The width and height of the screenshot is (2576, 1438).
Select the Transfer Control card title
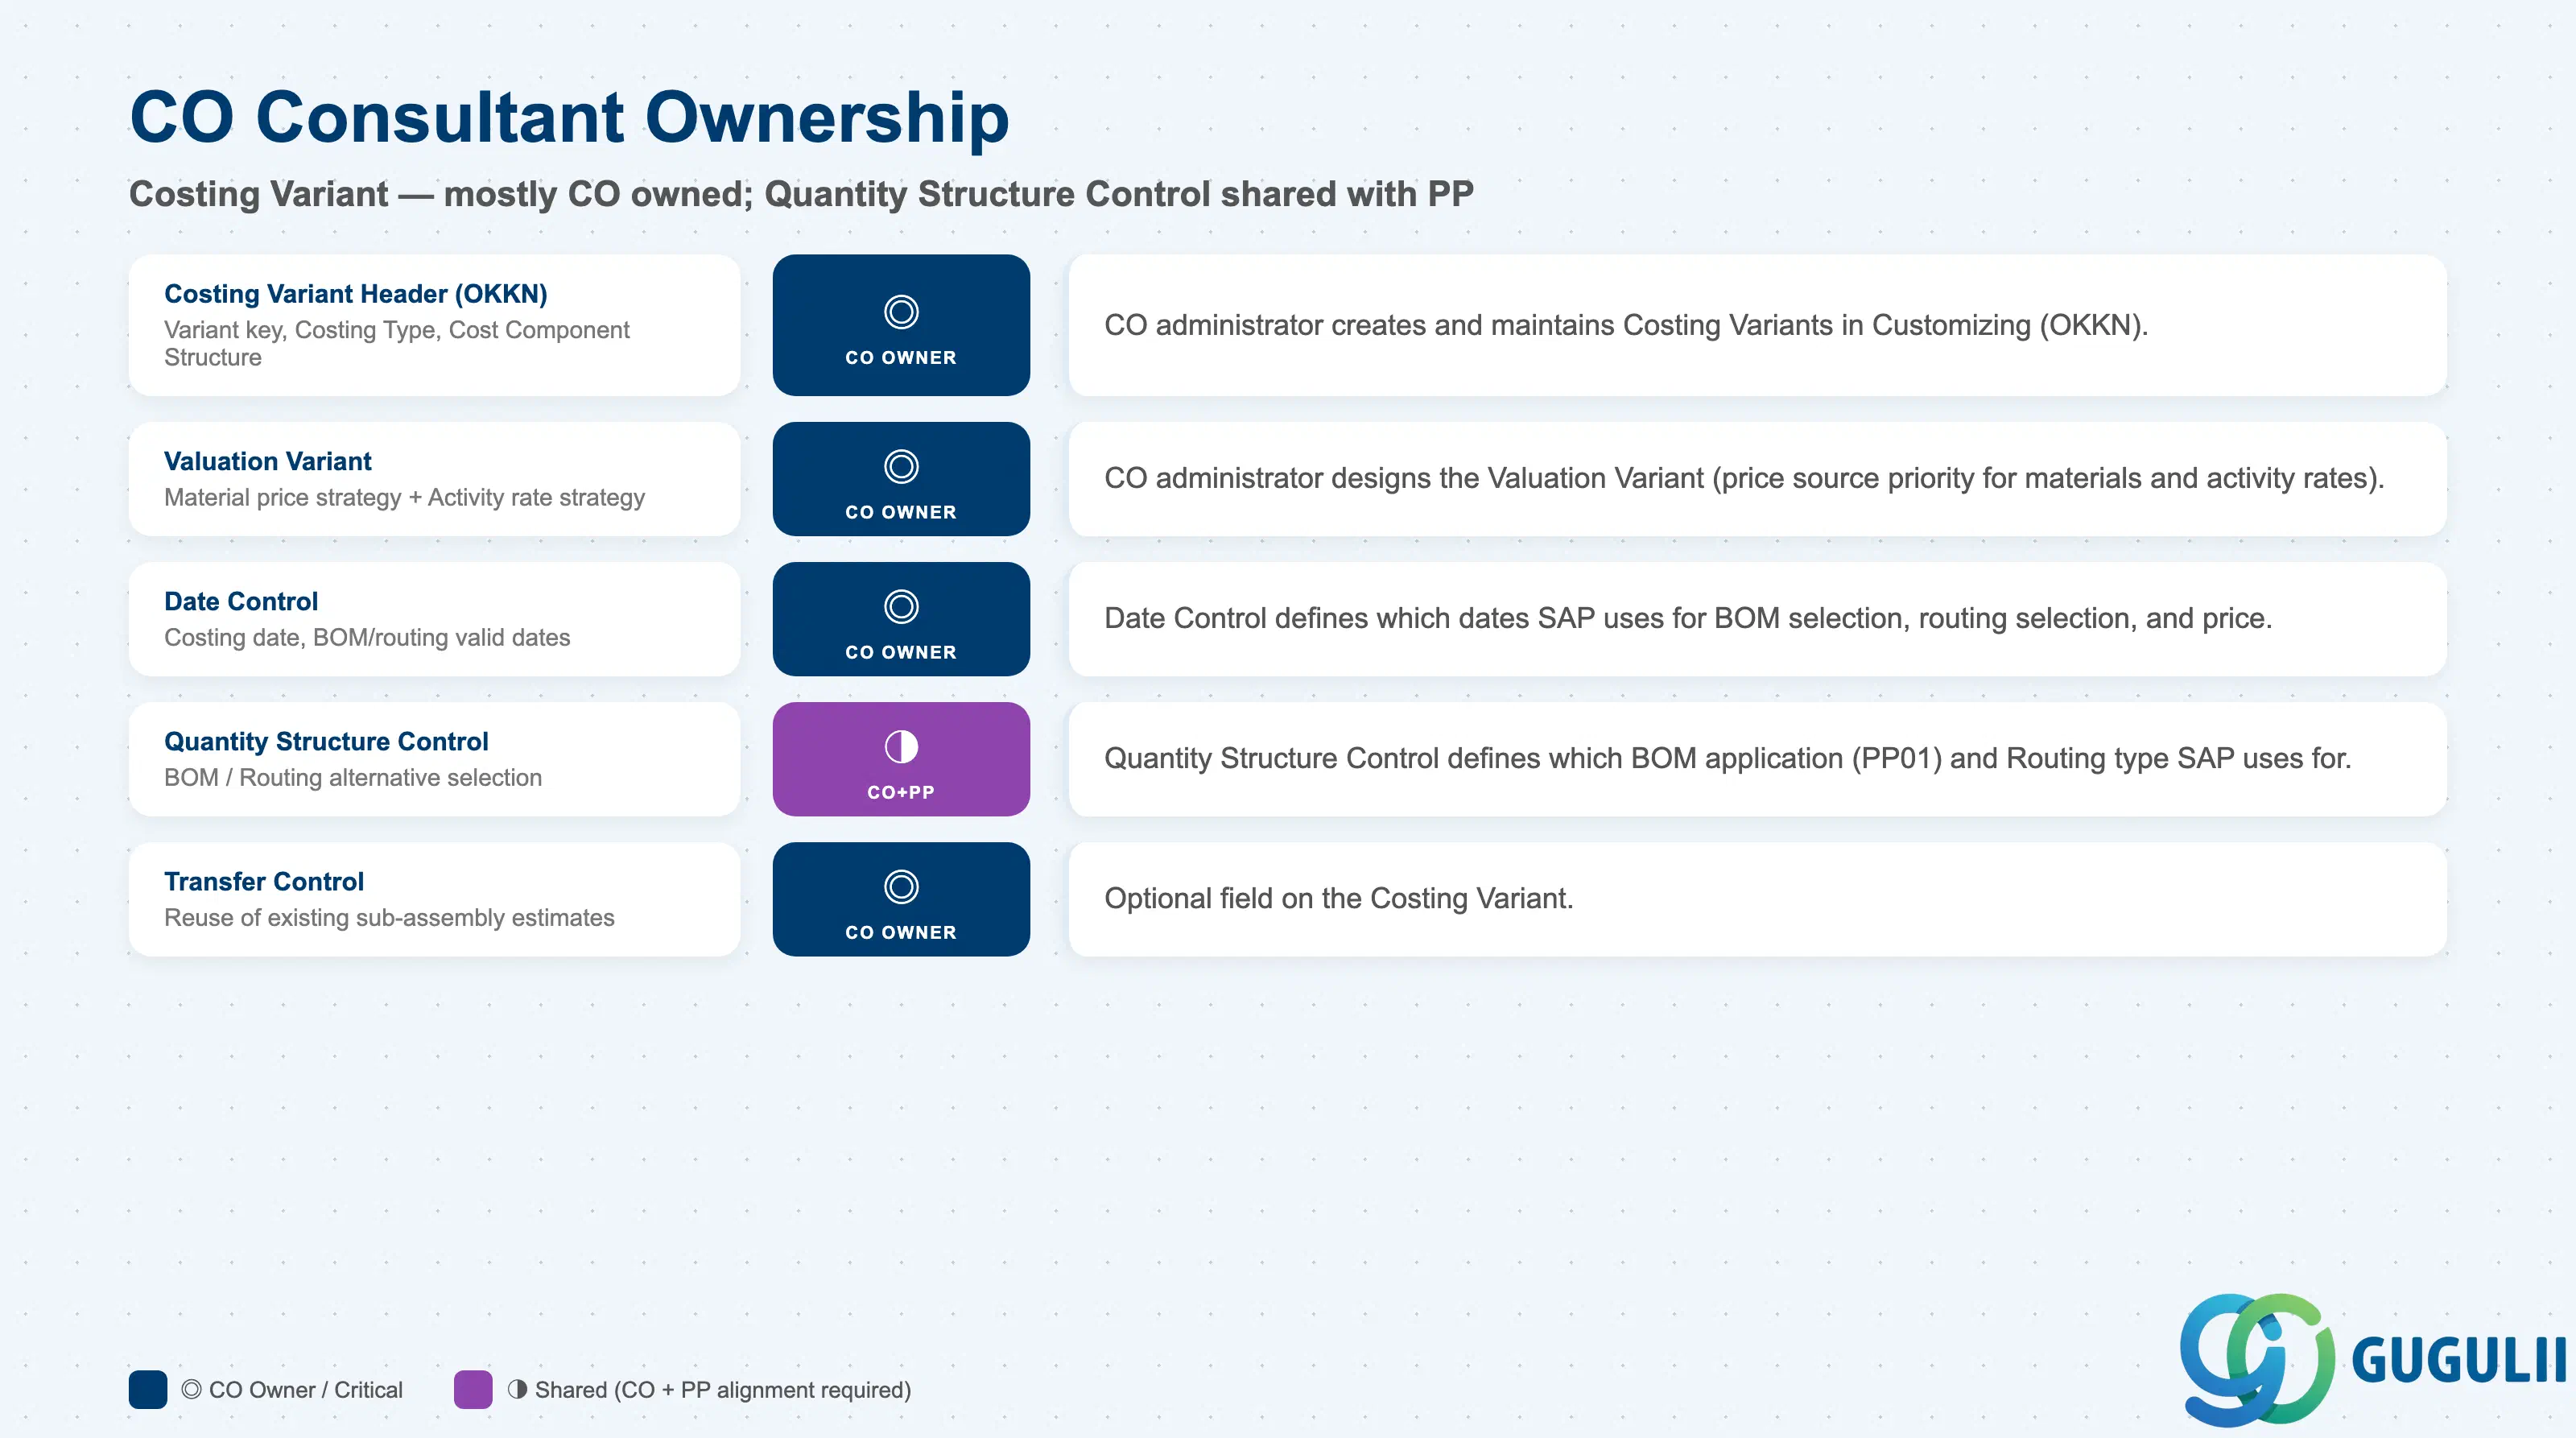tap(264, 881)
